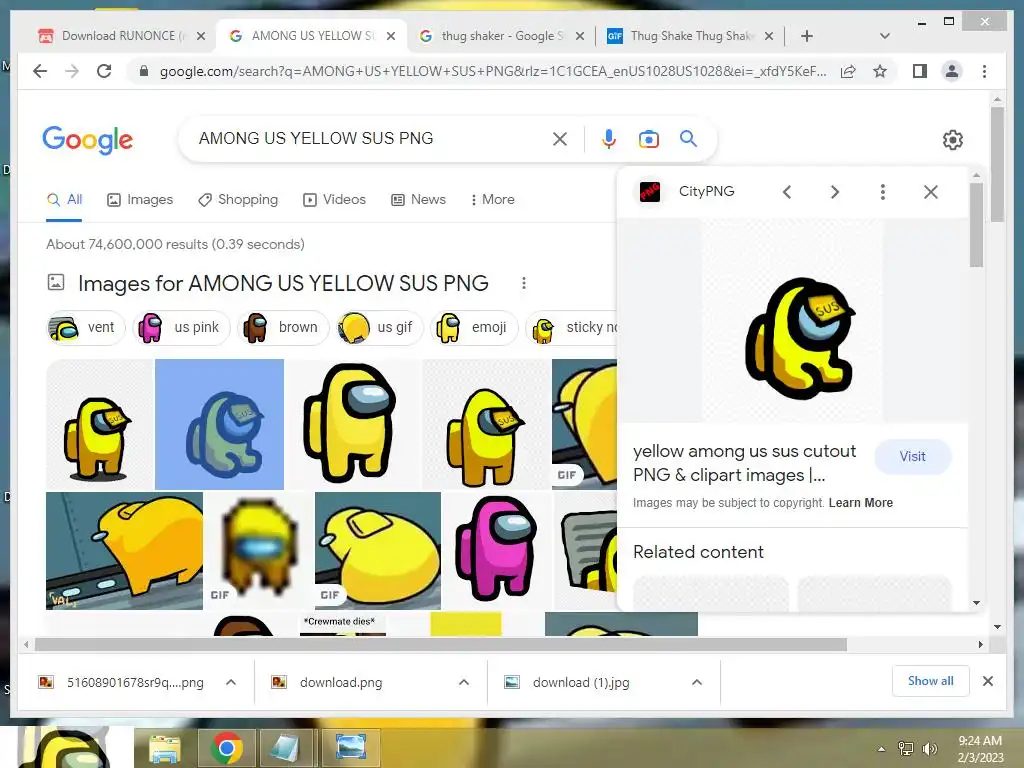1024x768 pixels.
Task: Show previous image in preview panel
Action: (x=787, y=192)
